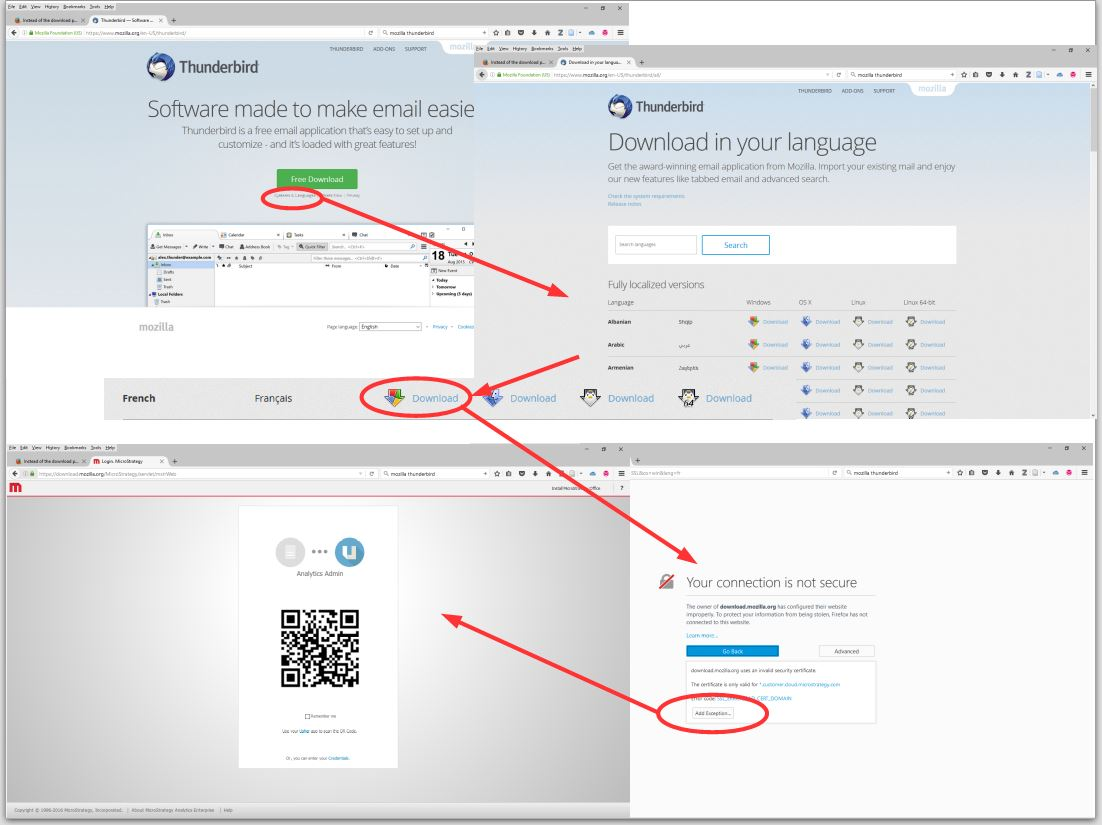Viewport: 1102px width, 825px height.
Task: Open Learn more link on insecure connection page
Action: [x=701, y=635]
